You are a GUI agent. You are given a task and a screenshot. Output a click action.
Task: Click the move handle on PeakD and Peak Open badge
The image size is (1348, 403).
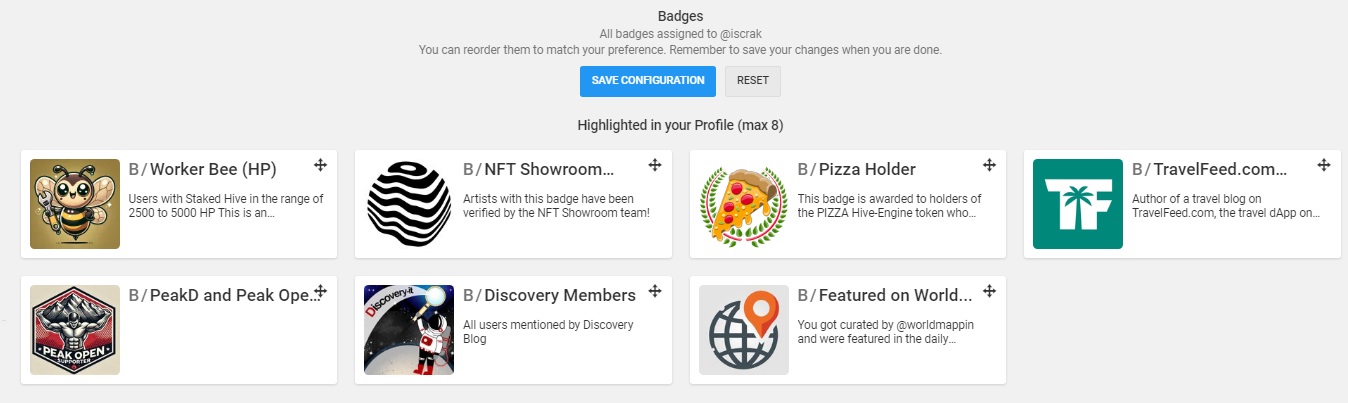321,291
